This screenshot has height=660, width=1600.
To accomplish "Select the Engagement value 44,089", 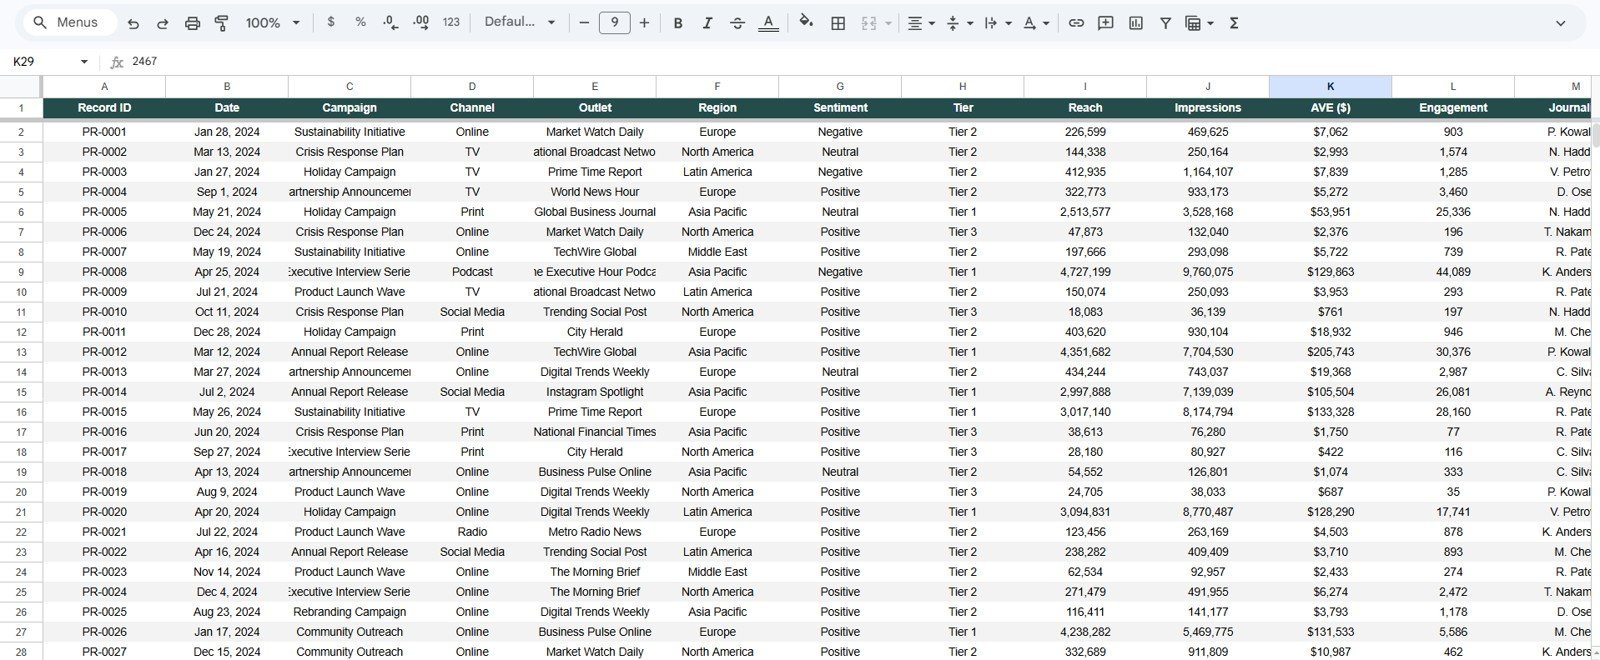I will pos(1453,272).
